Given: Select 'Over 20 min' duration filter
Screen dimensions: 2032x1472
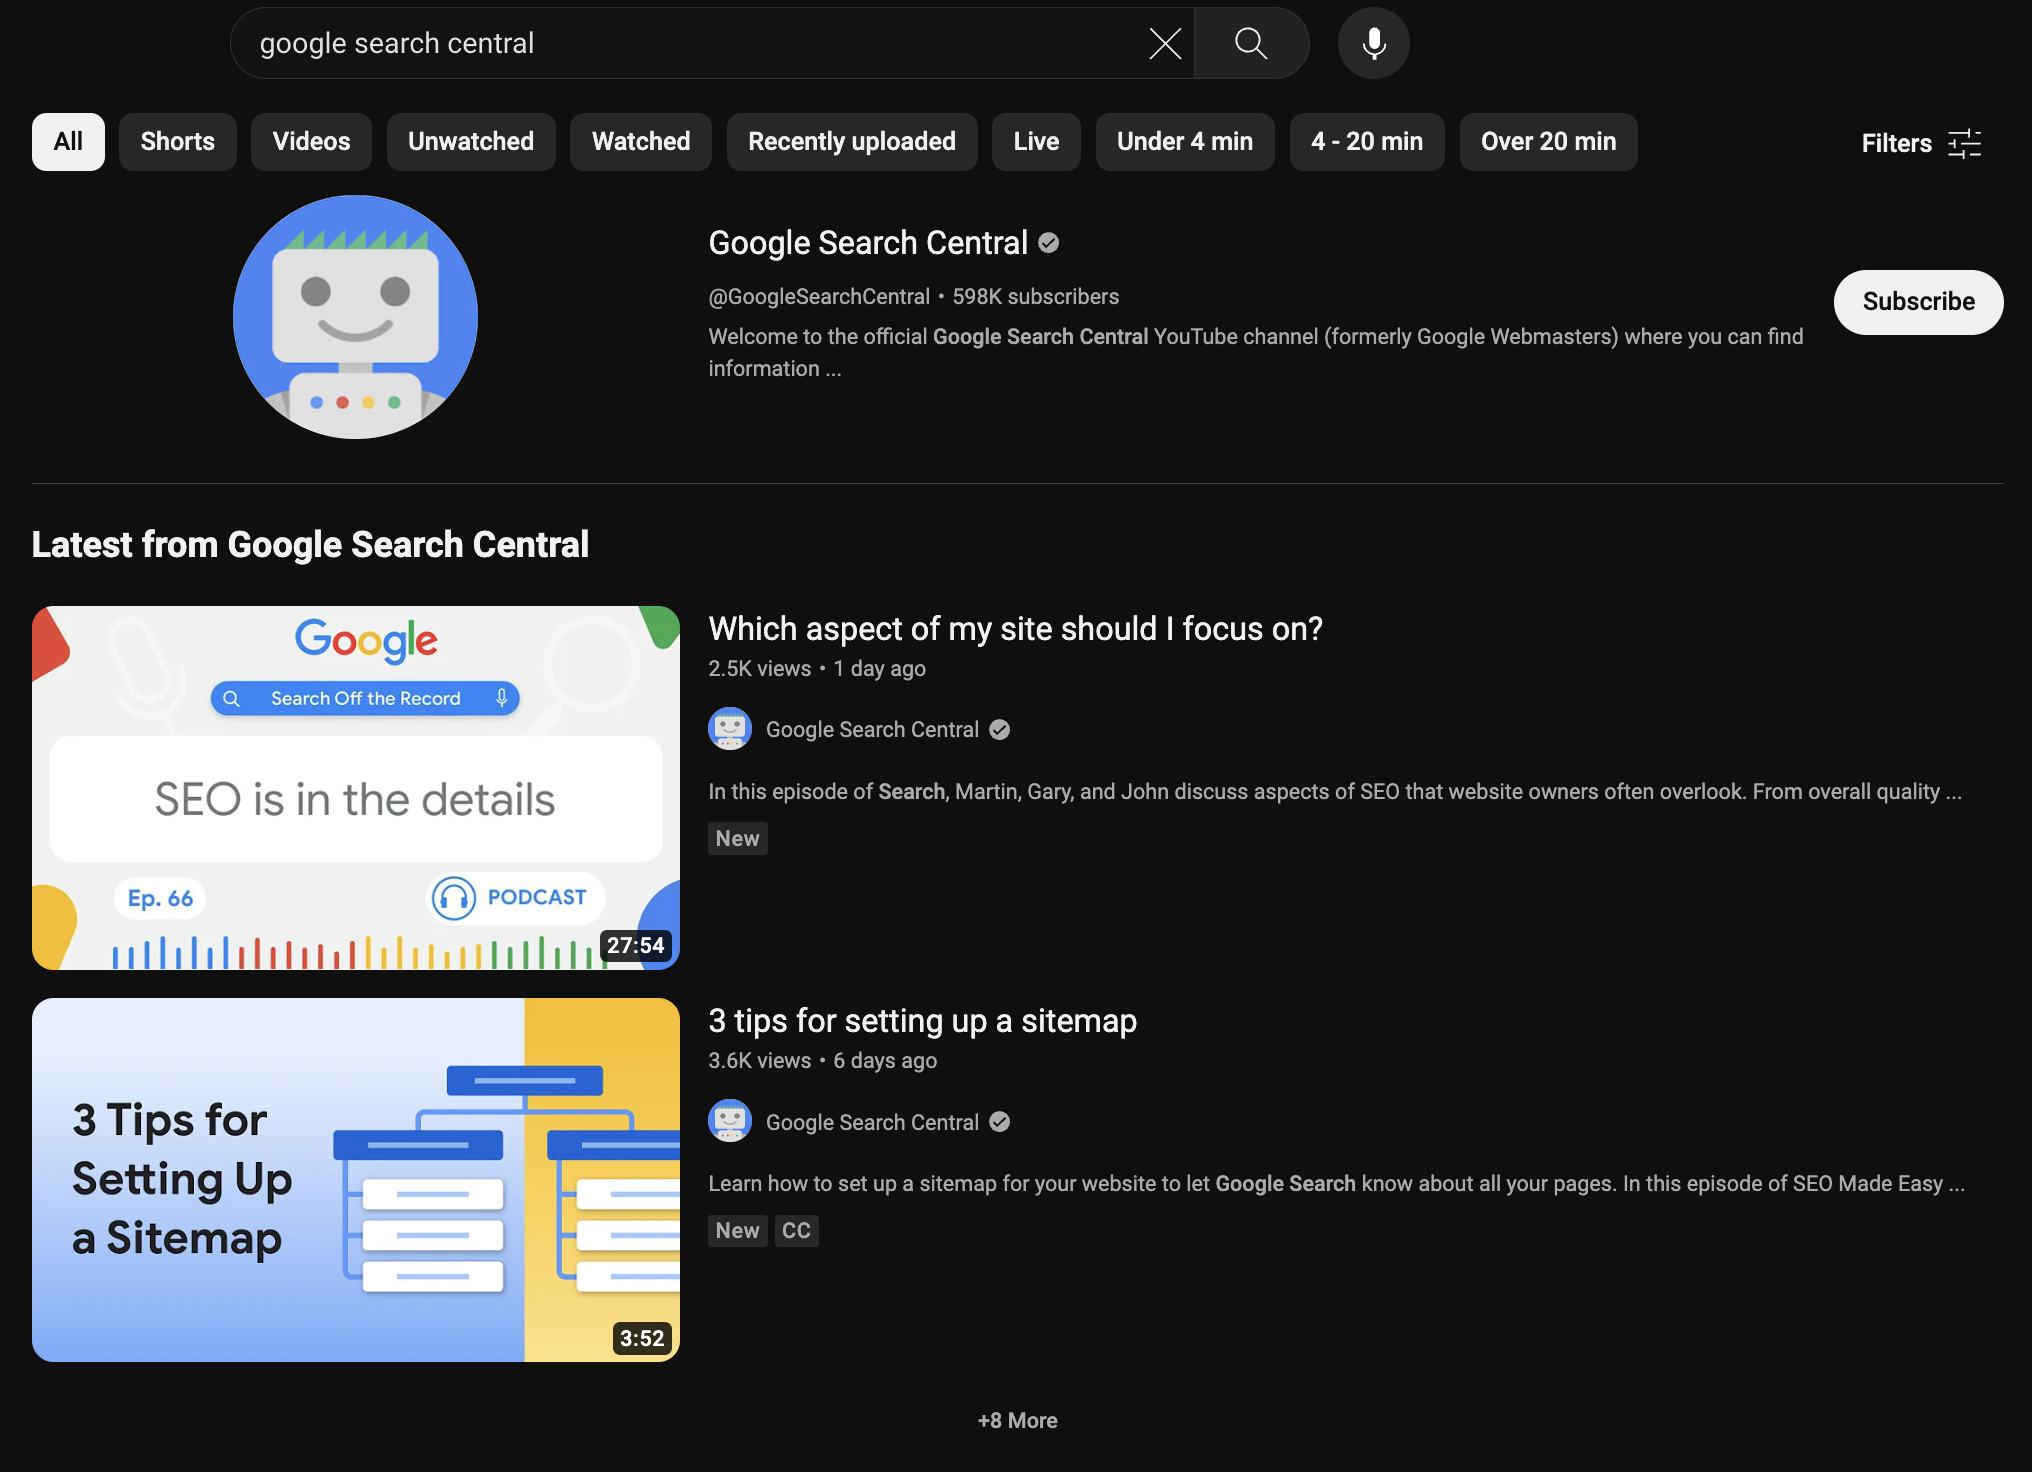Looking at the screenshot, I should click(x=1549, y=142).
